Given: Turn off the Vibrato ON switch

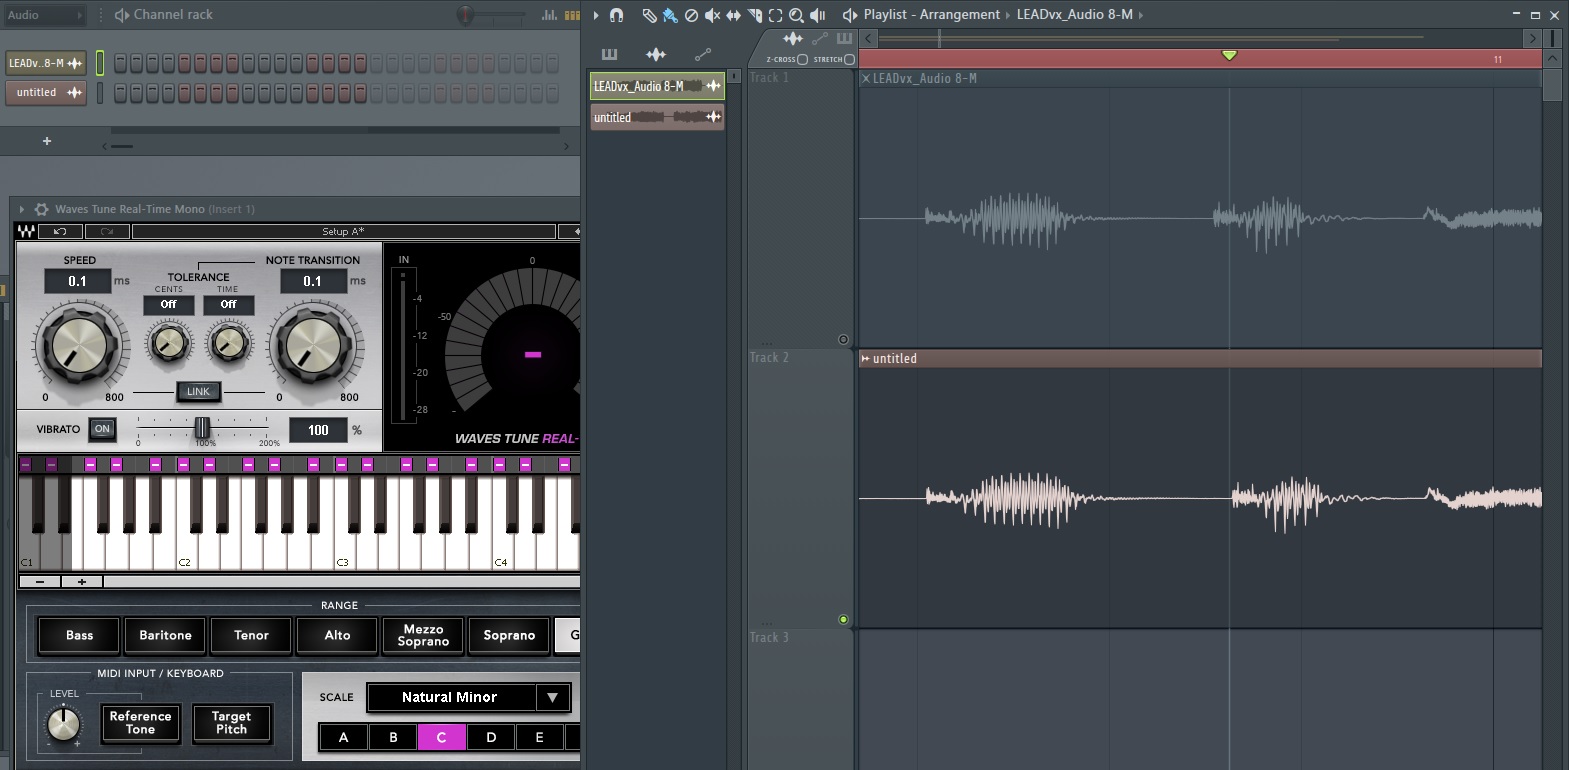Looking at the screenshot, I should tap(102, 429).
